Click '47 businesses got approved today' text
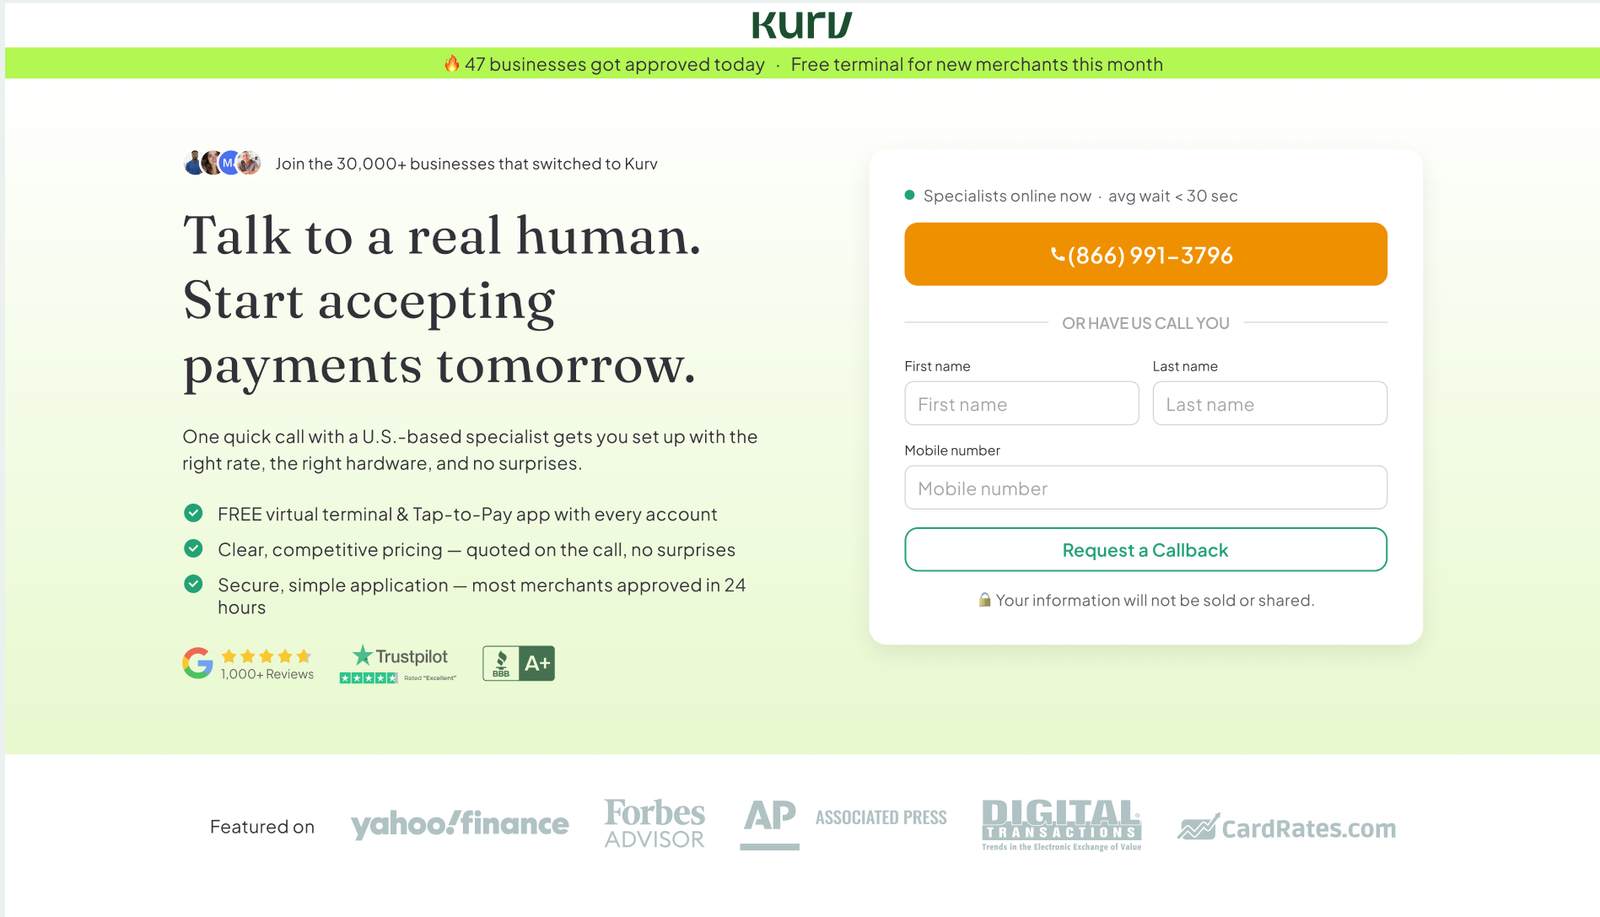The image size is (1600, 917). [x=615, y=64]
